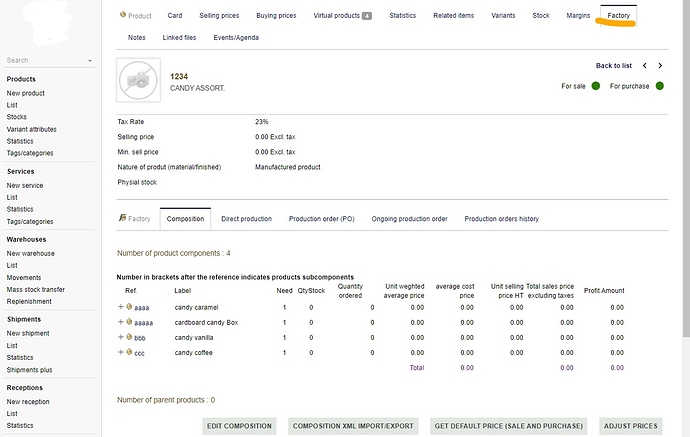The width and height of the screenshot is (690, 437).
Task: Open New product in sidebar
Action: tap(26, 93)
